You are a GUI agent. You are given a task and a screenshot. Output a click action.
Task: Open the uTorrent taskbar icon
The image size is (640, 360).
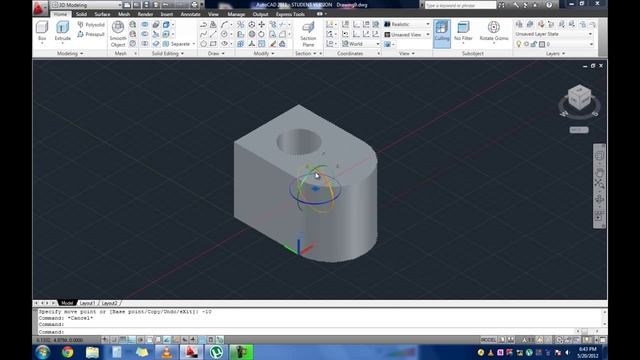(x=216, y=352)
